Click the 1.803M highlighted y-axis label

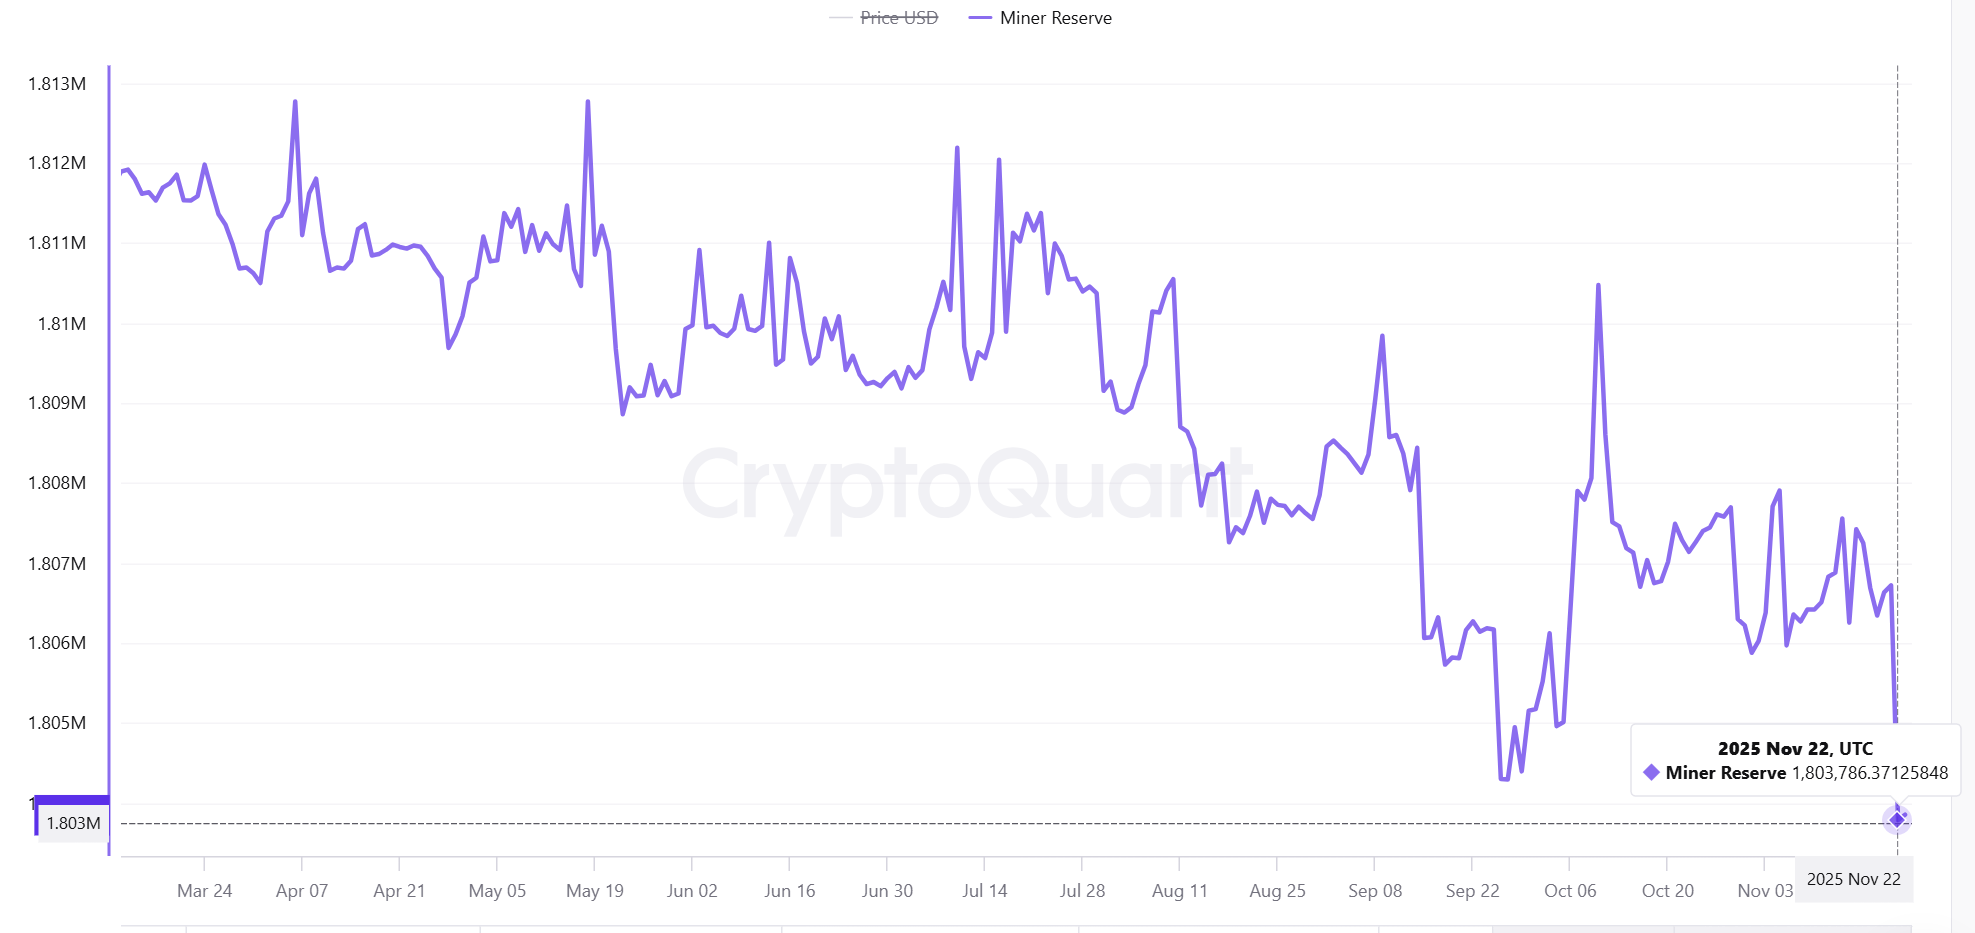click(x=73, y=823)
